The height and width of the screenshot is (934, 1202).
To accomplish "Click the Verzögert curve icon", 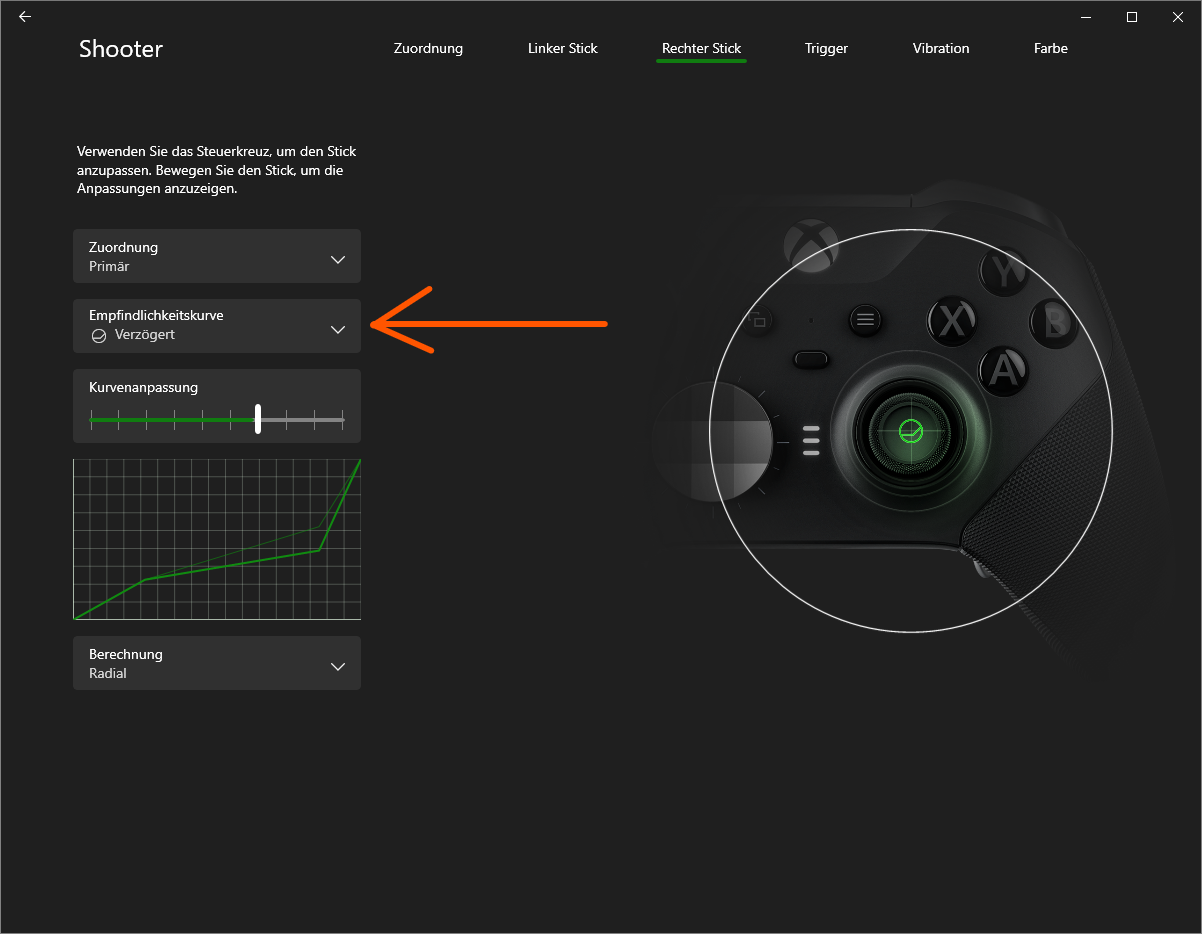I will tap(98, 335).
